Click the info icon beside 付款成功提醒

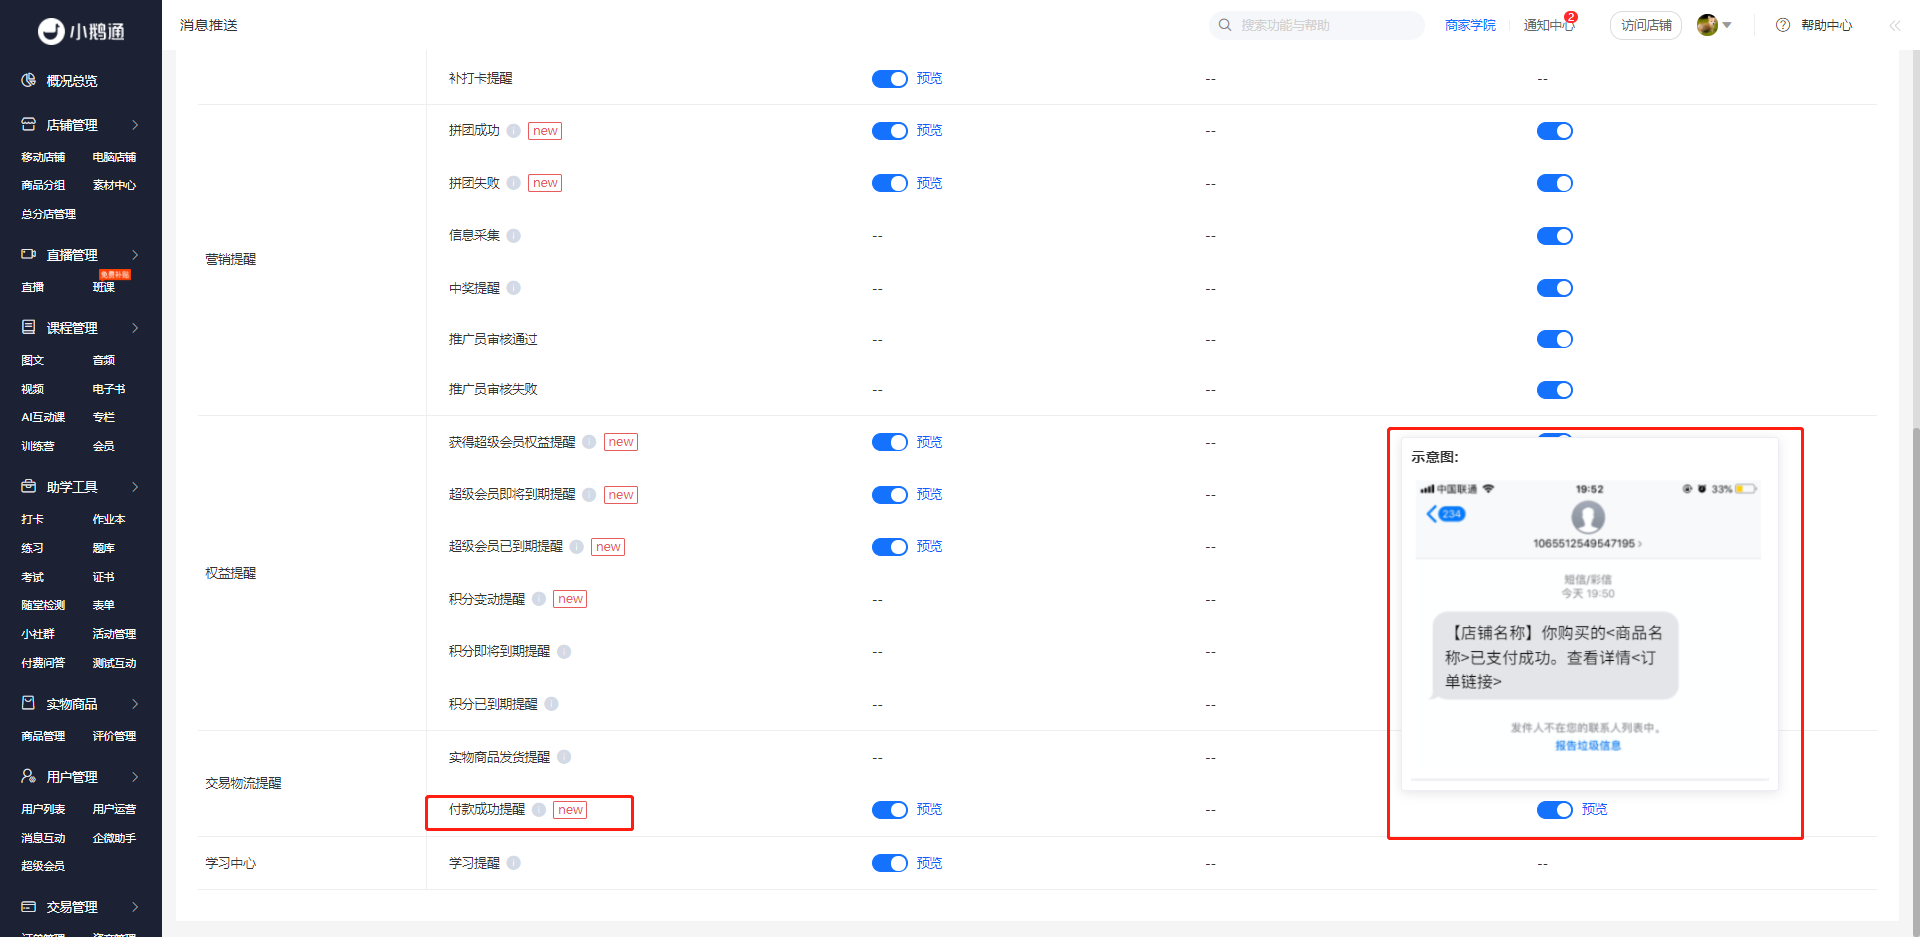point(539,810)
